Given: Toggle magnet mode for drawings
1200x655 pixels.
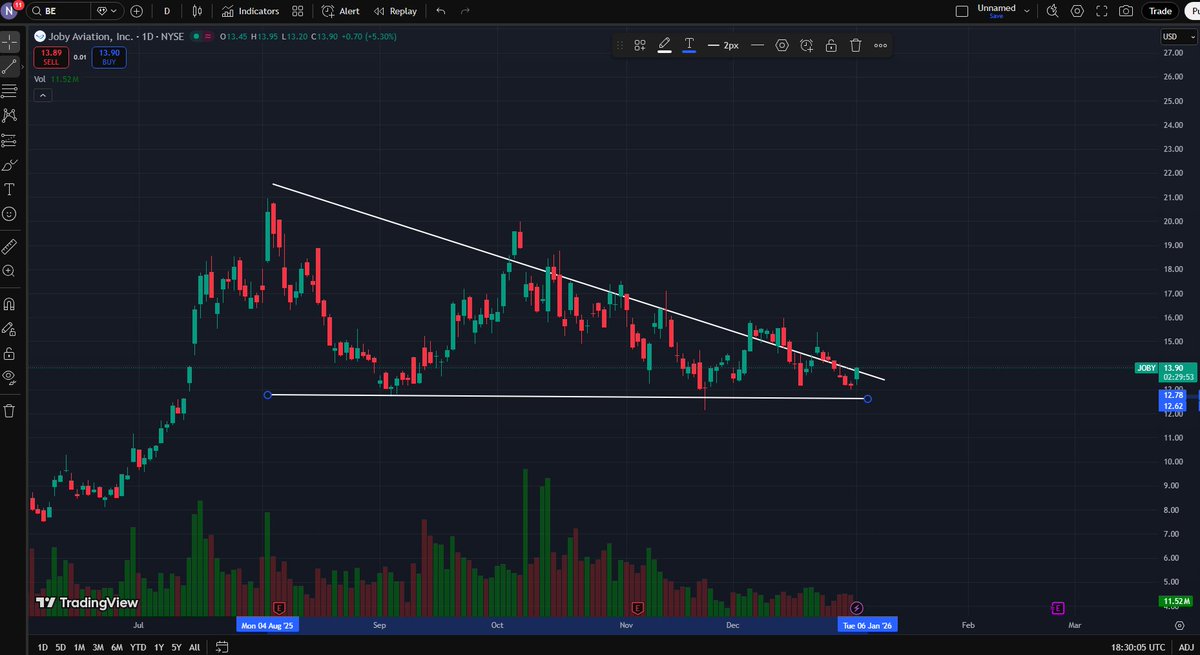Looking at the screenshot, I should (x=10, y=303).
